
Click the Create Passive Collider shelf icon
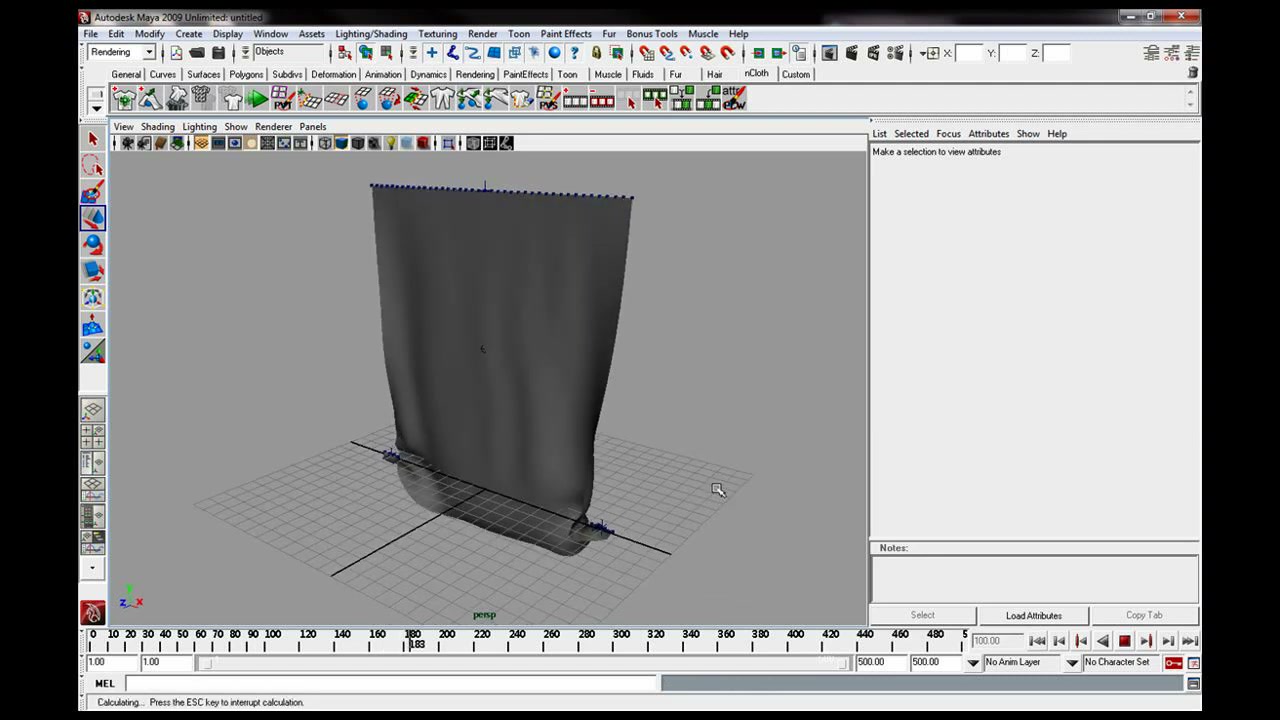coord(150,98)
